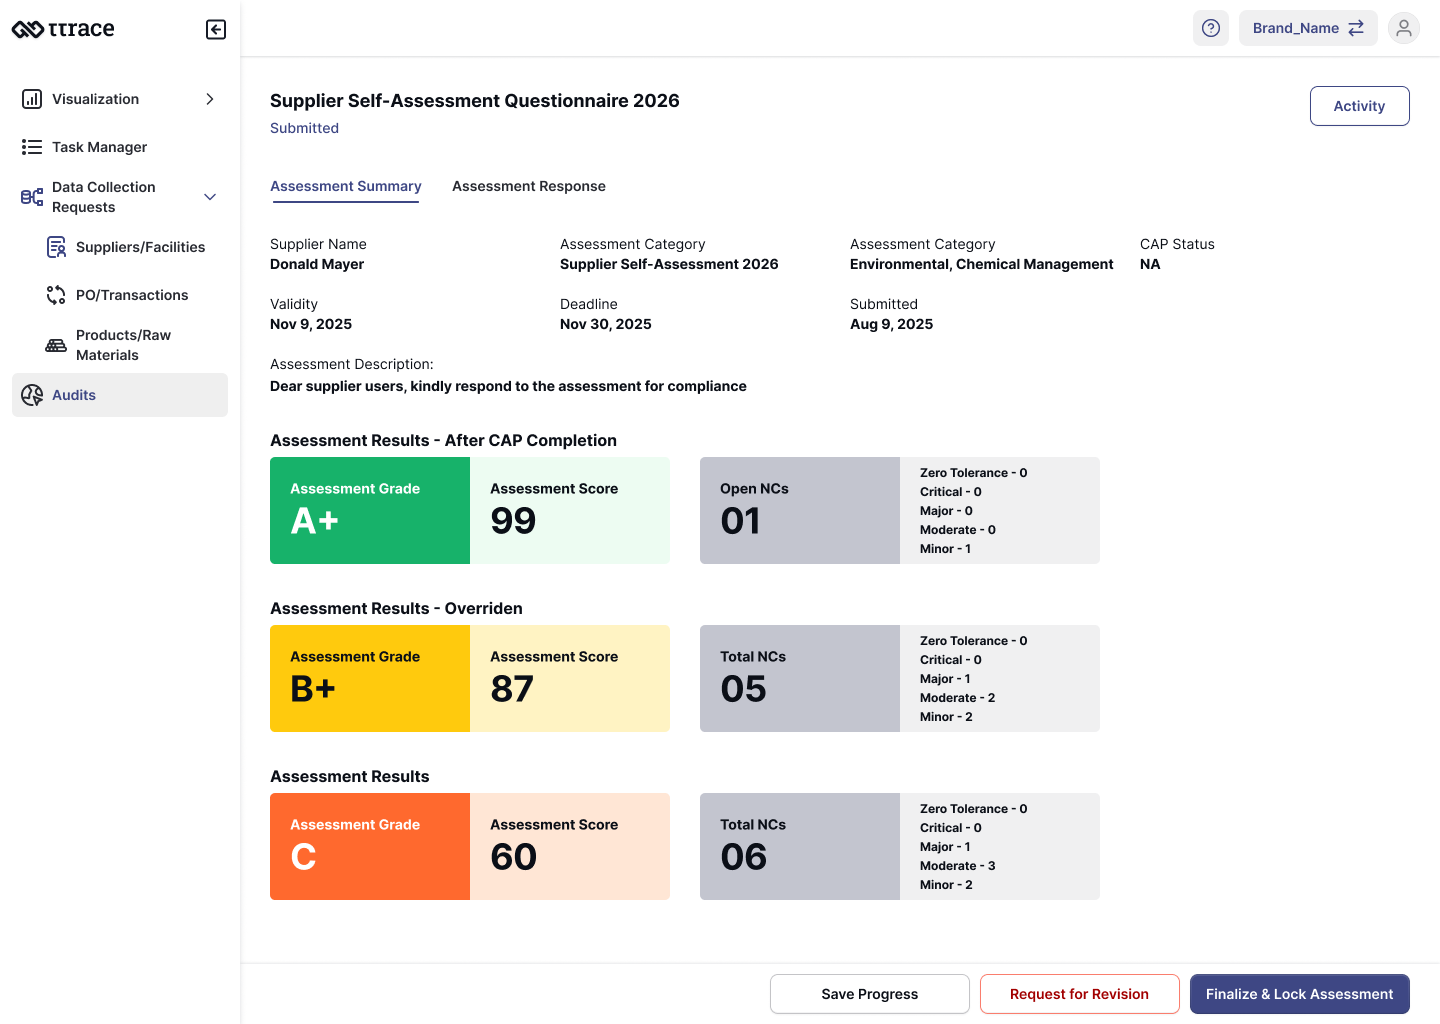Click the Open NCs 01 card
Viewport: 1440px width, 1024px height.
[x=800, y=511]
